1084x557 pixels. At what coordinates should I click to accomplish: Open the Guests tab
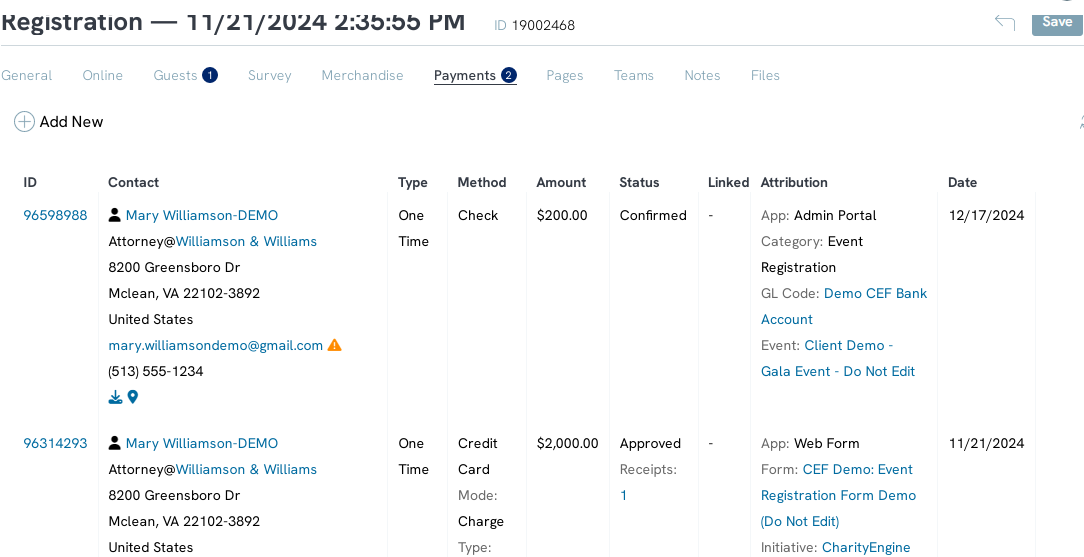185,75
